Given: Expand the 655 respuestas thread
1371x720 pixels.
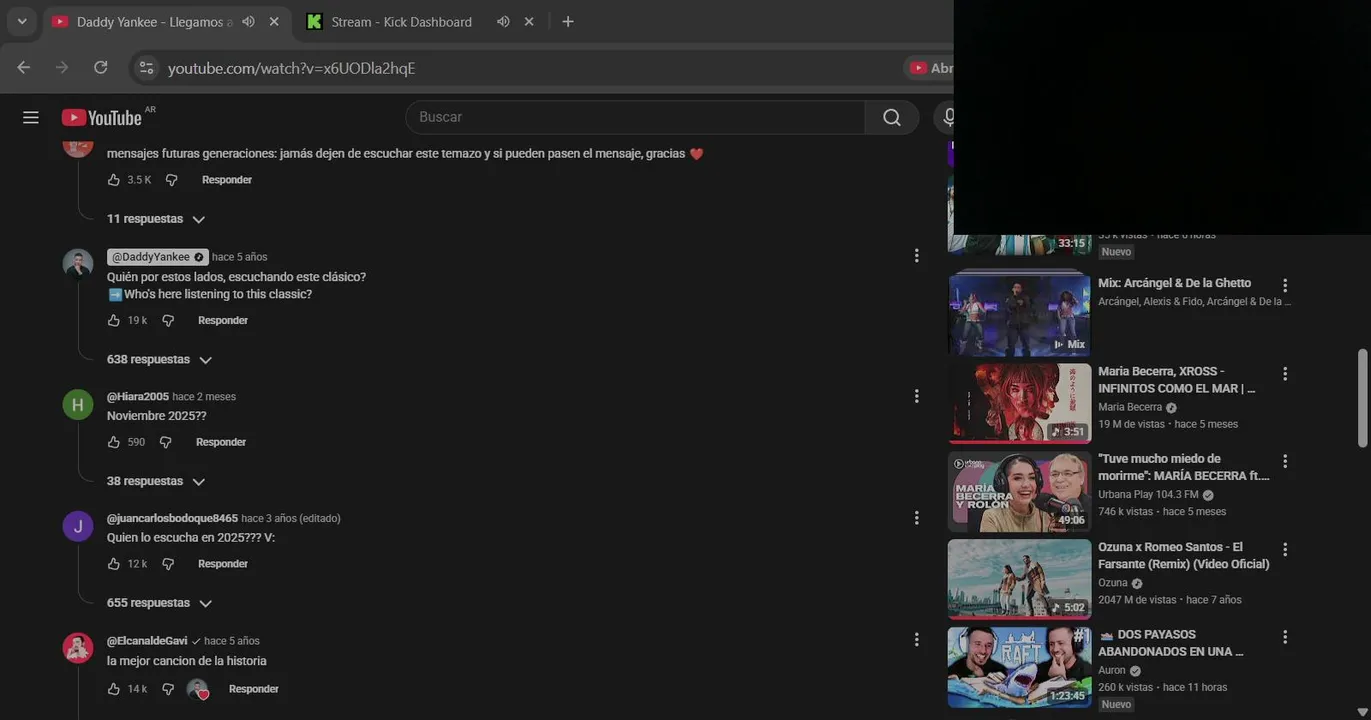Looking at the screenshot, I should pyautogui.click(x=160, y=604).
